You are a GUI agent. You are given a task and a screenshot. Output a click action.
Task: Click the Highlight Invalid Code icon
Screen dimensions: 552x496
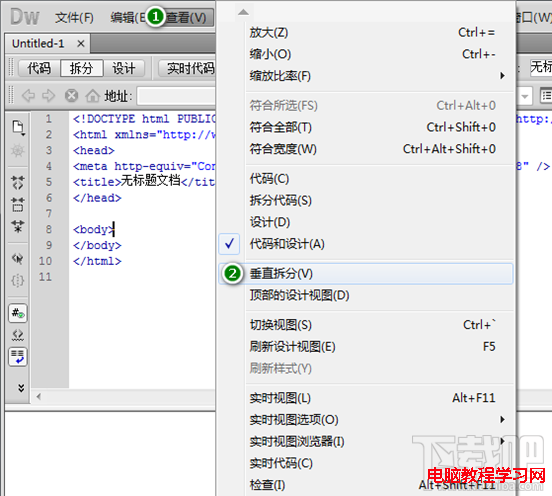(18, 335)
